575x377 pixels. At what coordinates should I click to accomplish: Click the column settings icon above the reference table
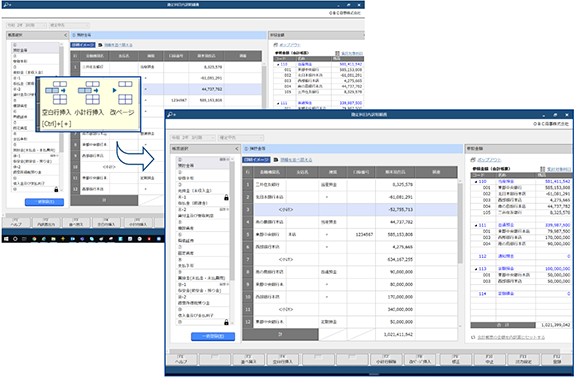tap(543, 169)
